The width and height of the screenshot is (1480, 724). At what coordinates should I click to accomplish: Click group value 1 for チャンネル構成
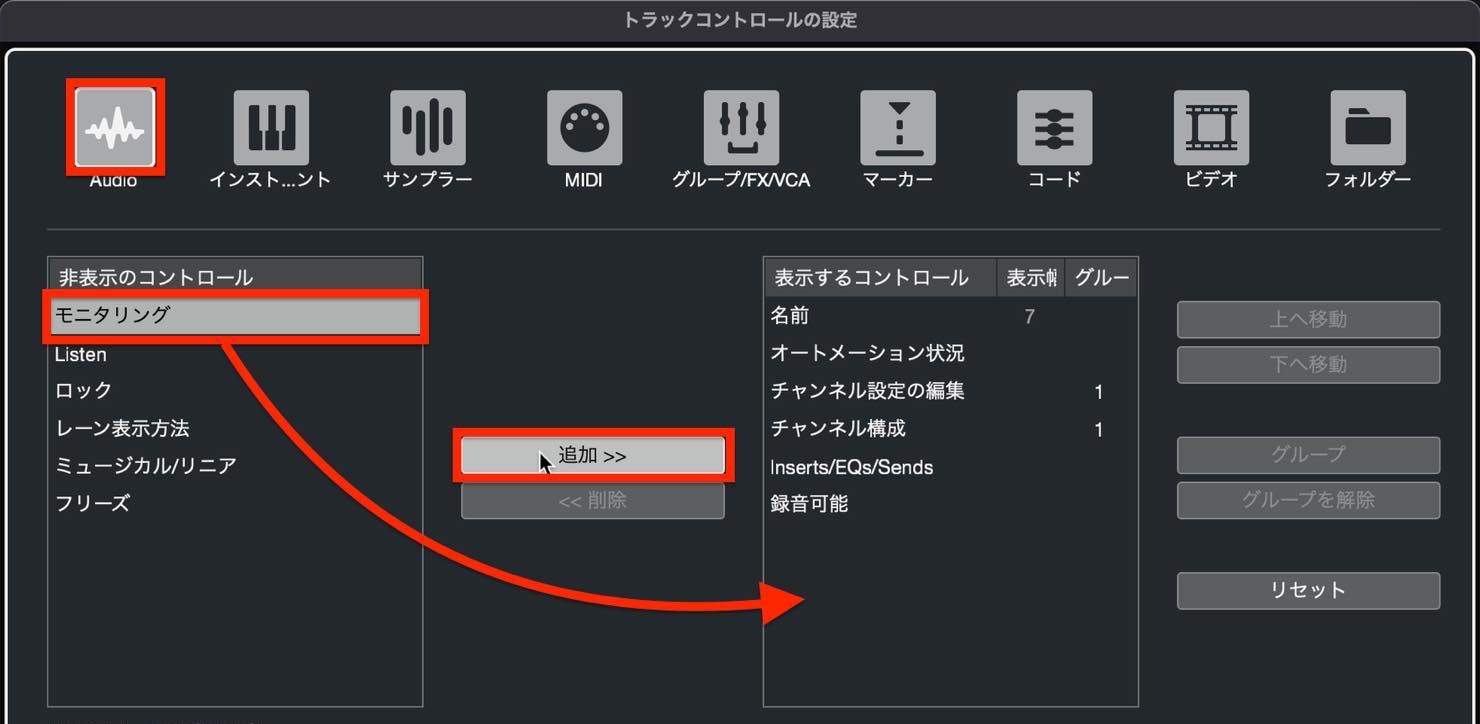[x=1099, y=430]
